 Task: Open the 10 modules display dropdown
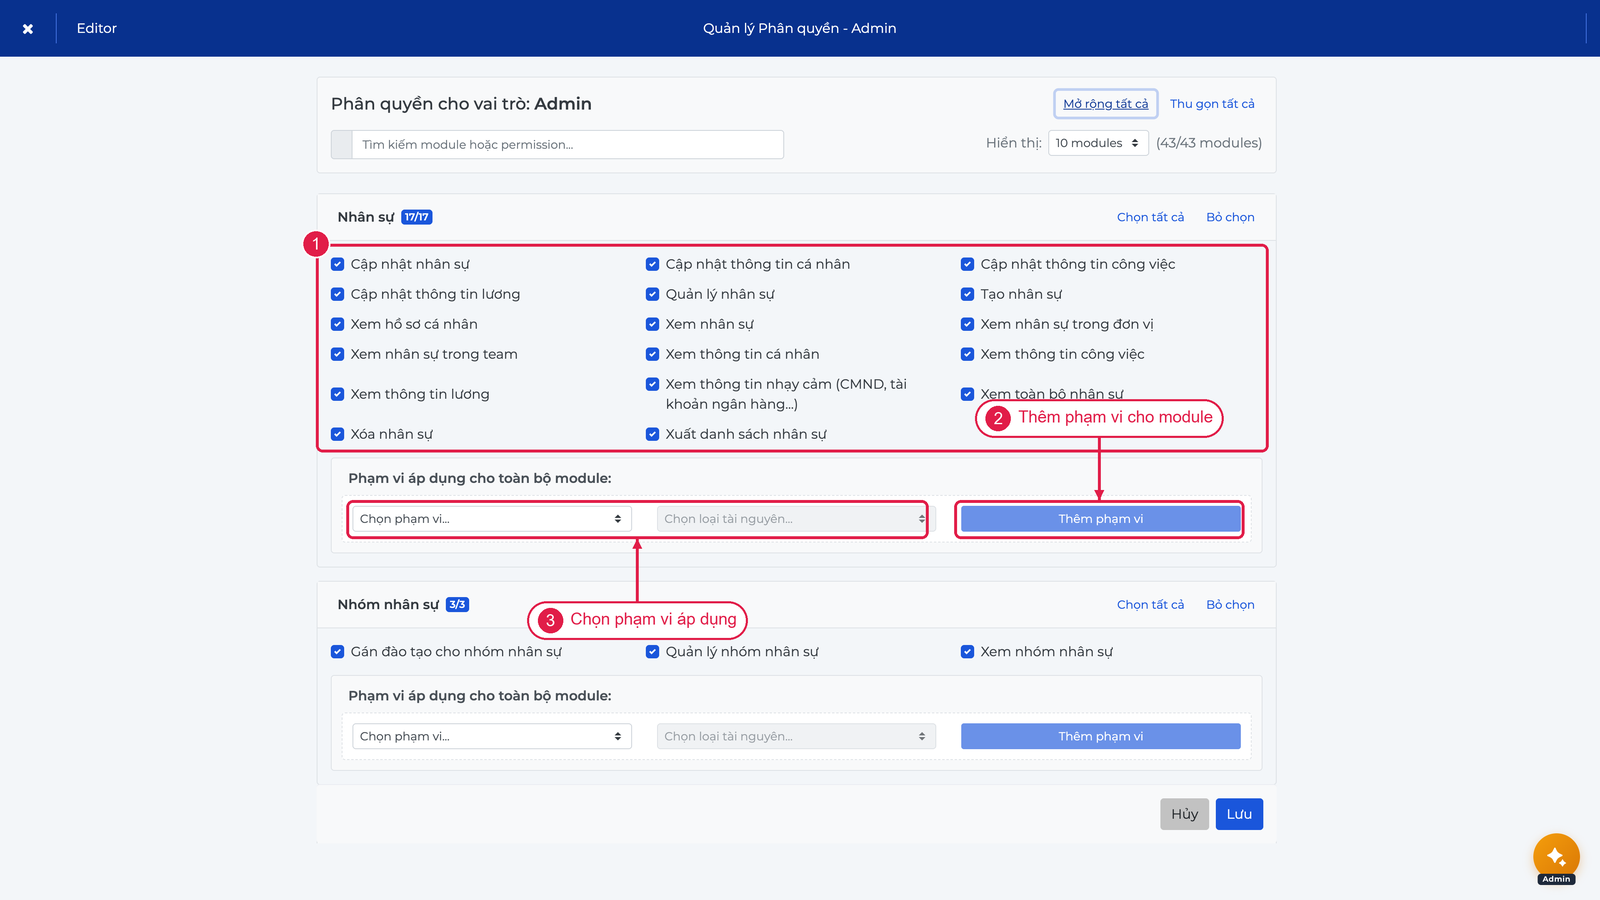click(x=1098, y=143)
